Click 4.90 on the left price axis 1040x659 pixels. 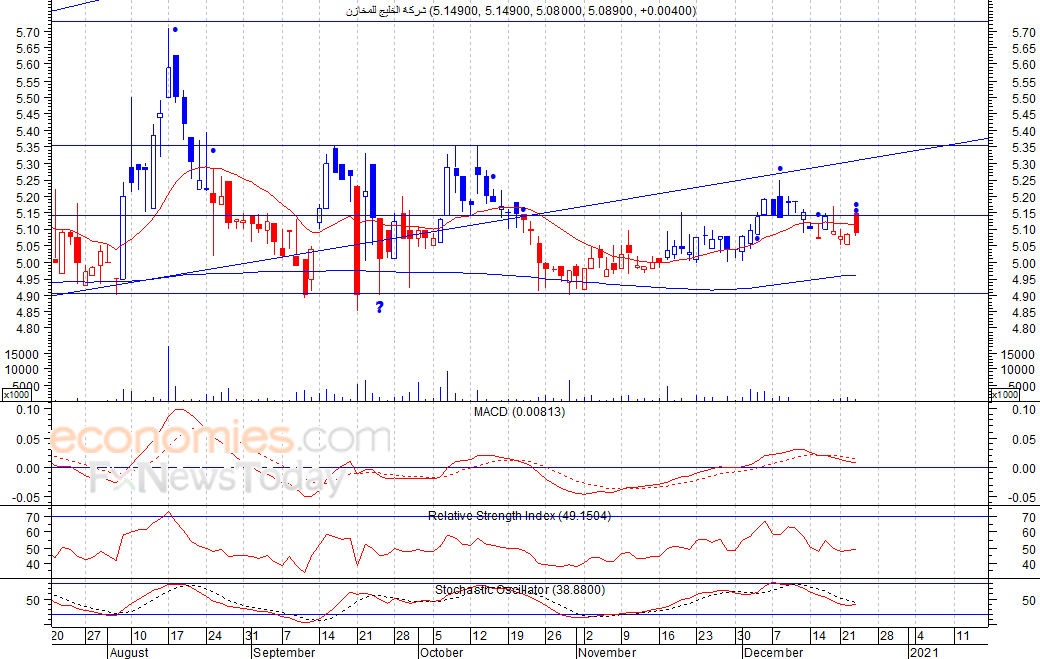point(29,296)
